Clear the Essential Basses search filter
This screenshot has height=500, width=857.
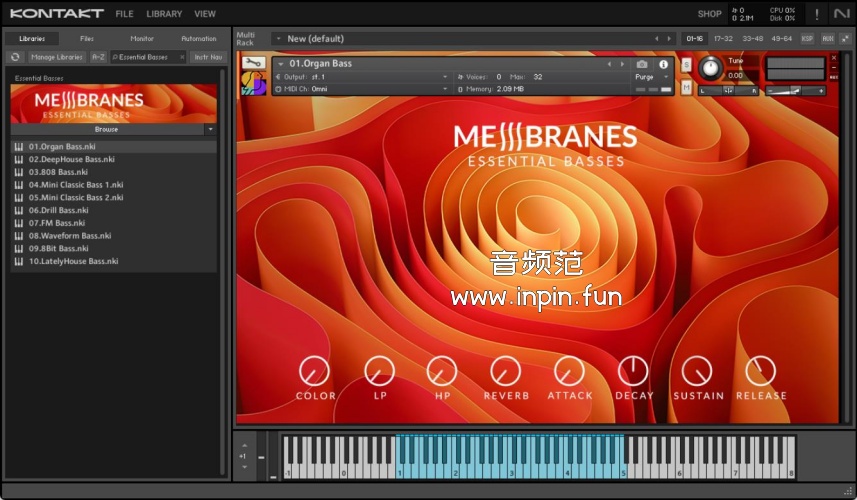182,57
